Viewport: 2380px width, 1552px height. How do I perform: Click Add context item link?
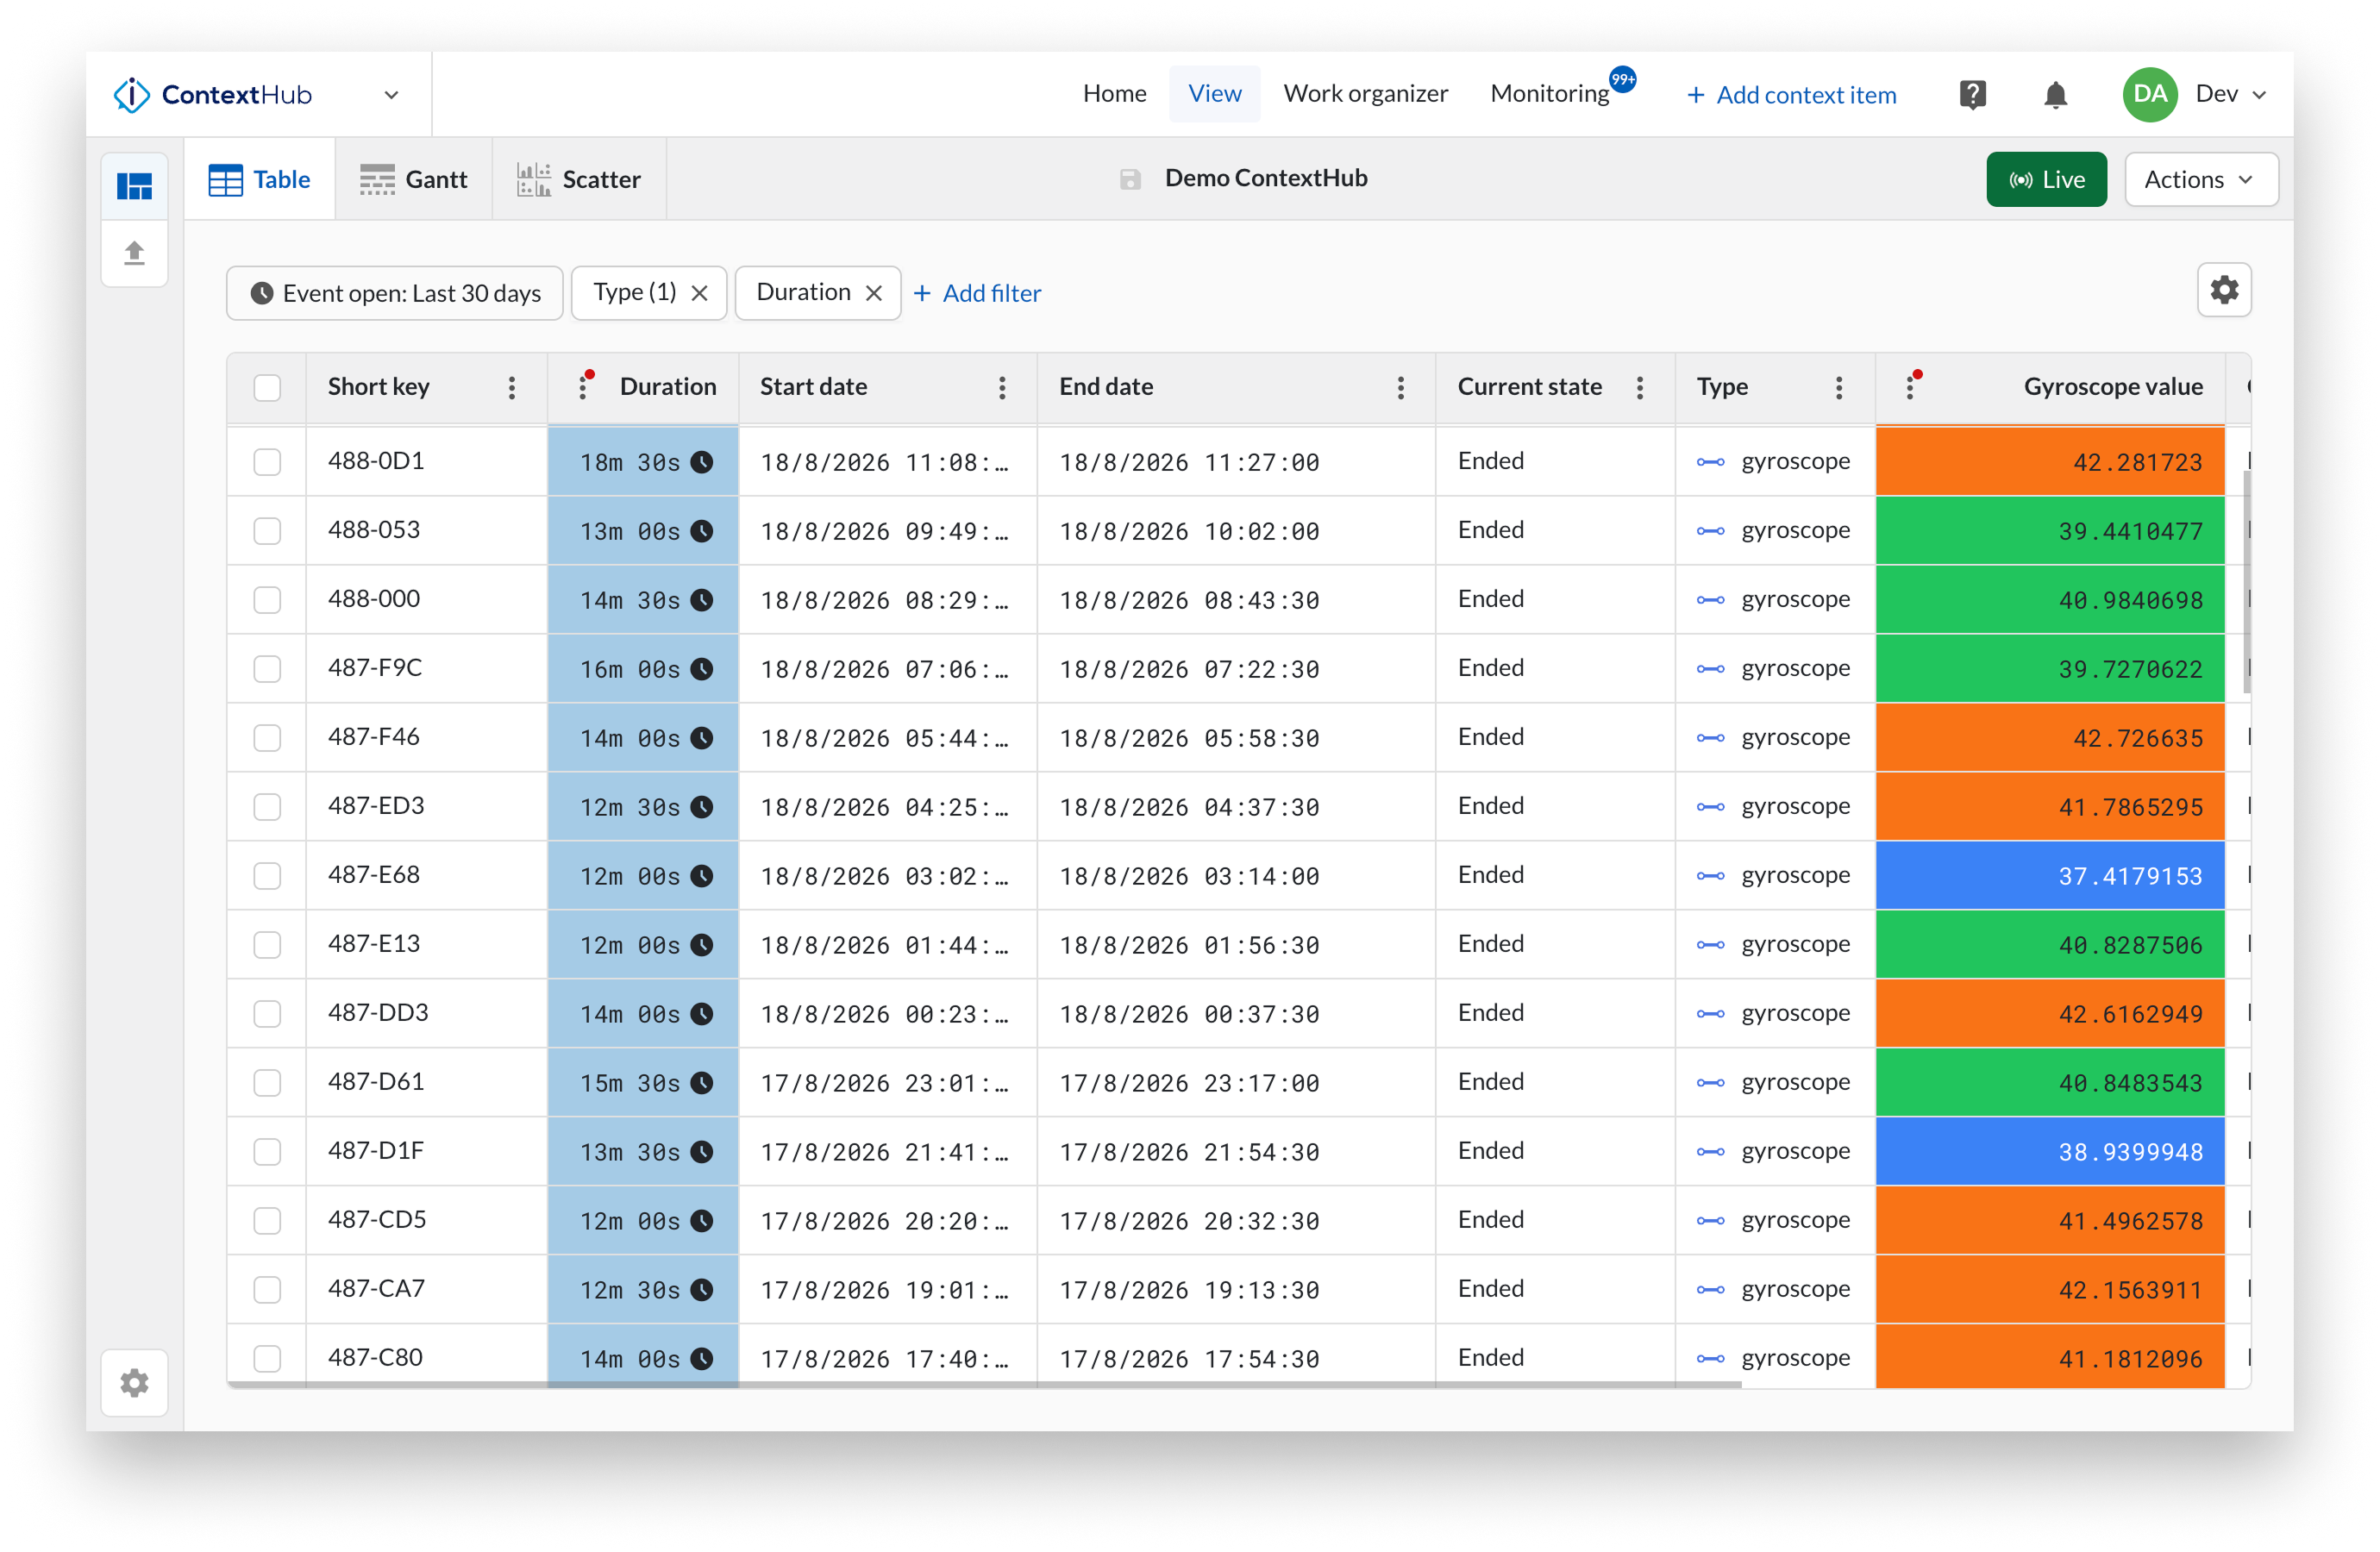coord(1791,95)
